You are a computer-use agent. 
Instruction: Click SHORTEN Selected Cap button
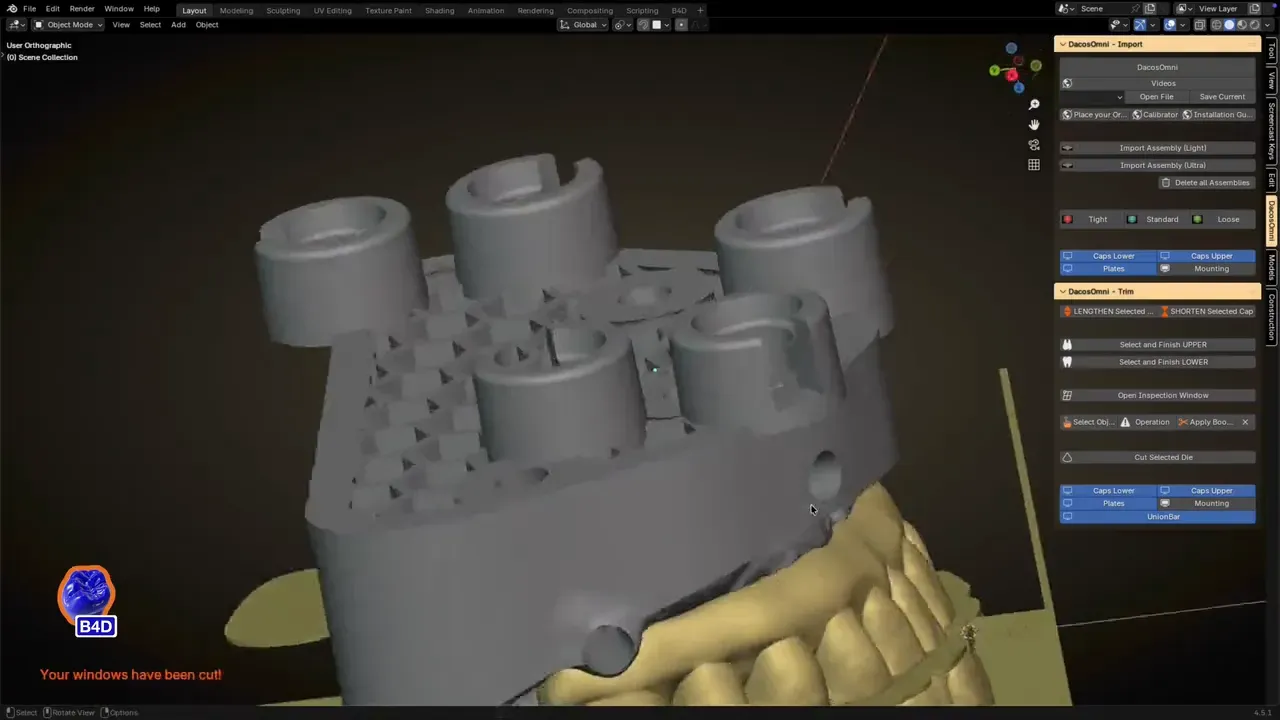click(1206, 311)
